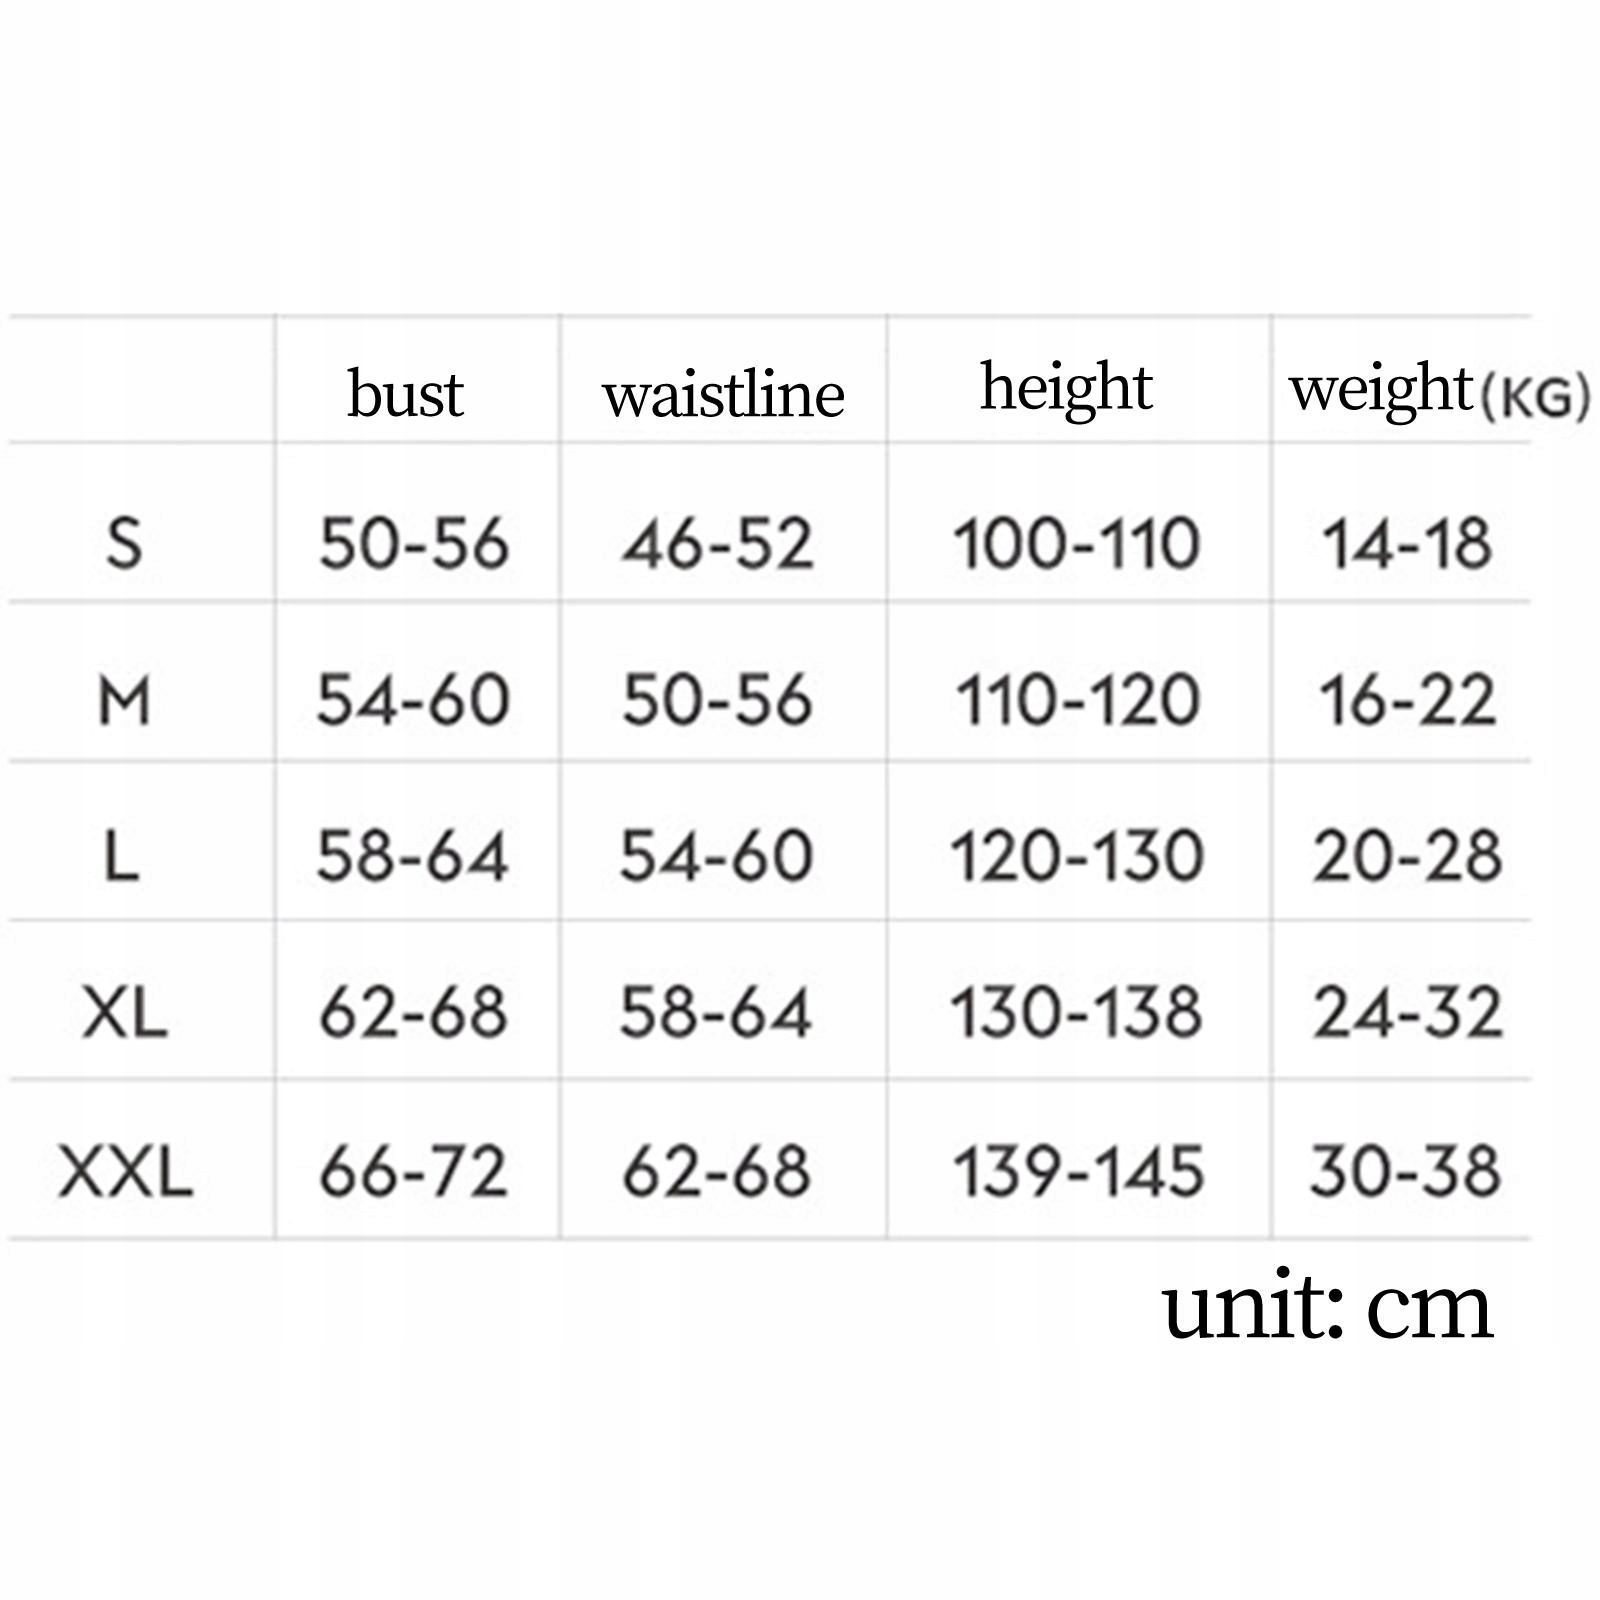Viewport: 1600px width, 1600px height.
Task: Click the bust column header
Action: pos(405,393)
